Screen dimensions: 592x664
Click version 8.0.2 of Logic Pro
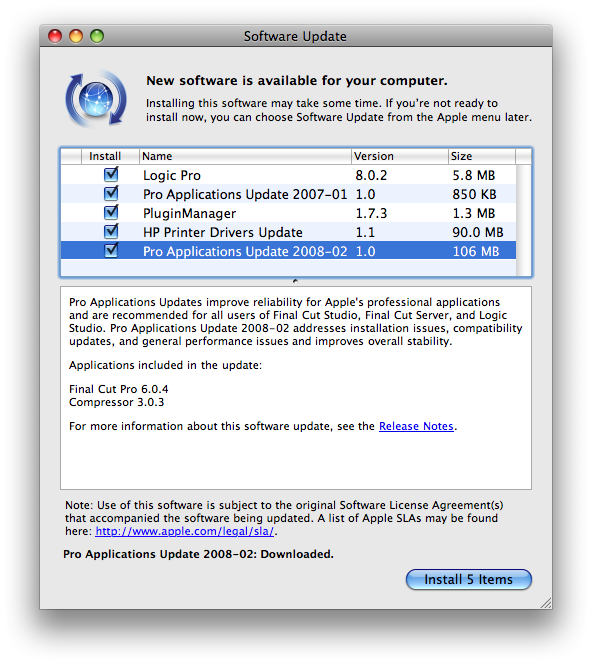click(x=371, y=175)
